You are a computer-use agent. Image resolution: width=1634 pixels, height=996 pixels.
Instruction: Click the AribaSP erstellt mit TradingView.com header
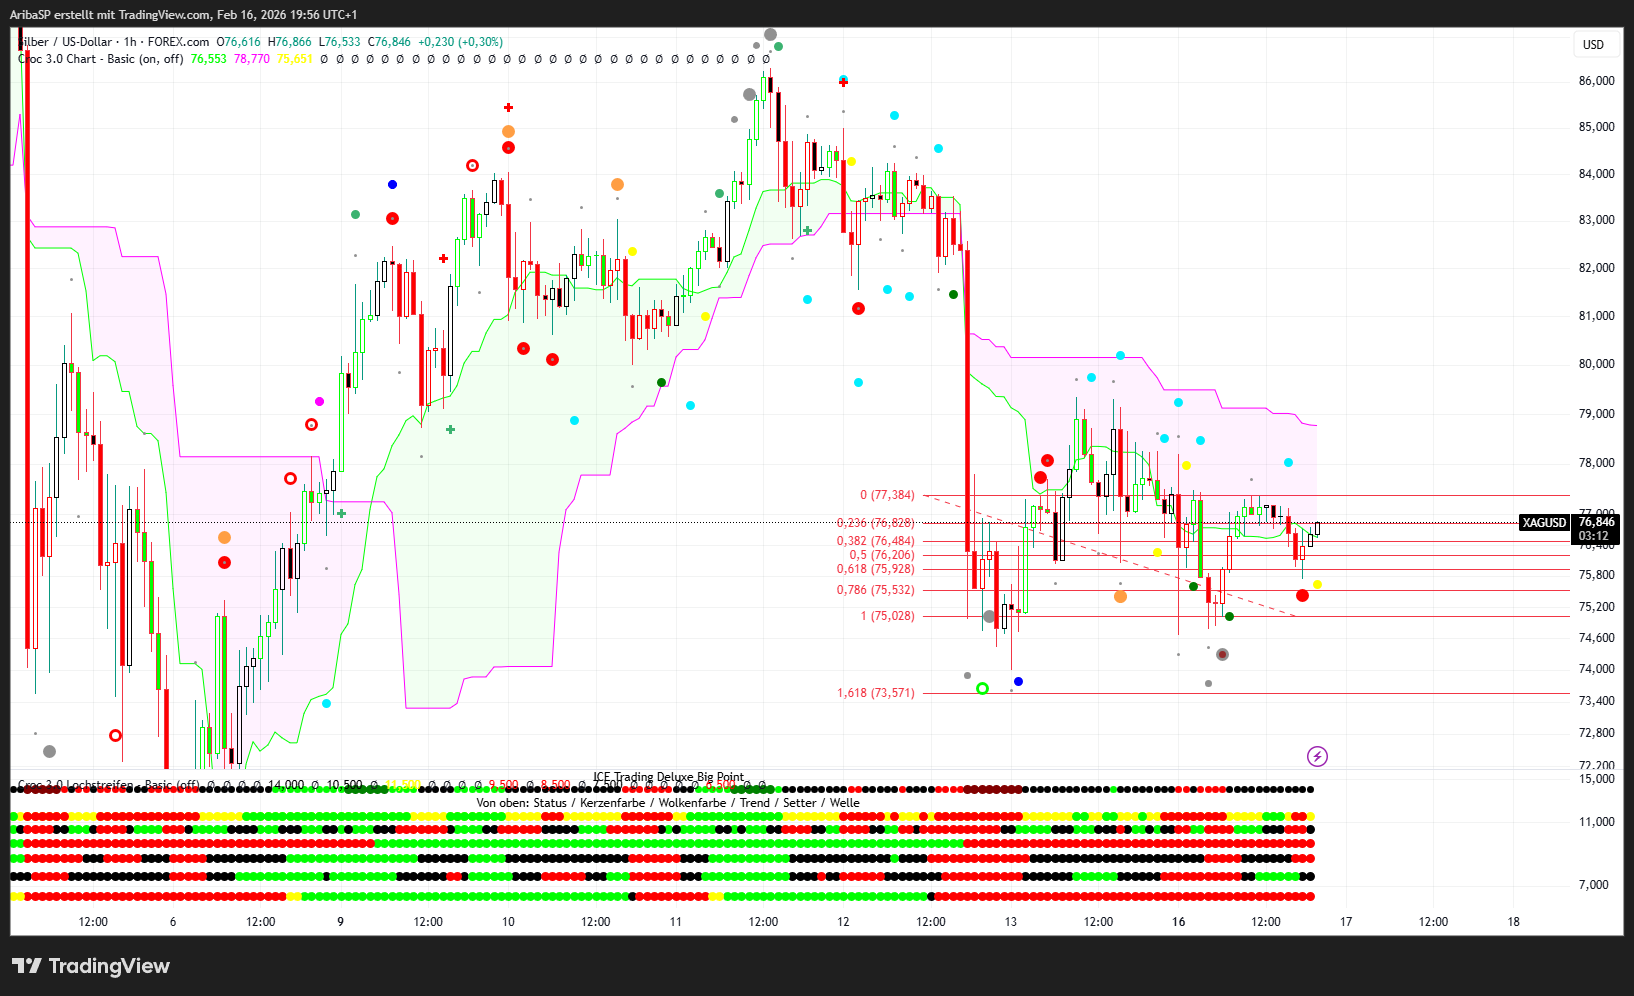183,14
